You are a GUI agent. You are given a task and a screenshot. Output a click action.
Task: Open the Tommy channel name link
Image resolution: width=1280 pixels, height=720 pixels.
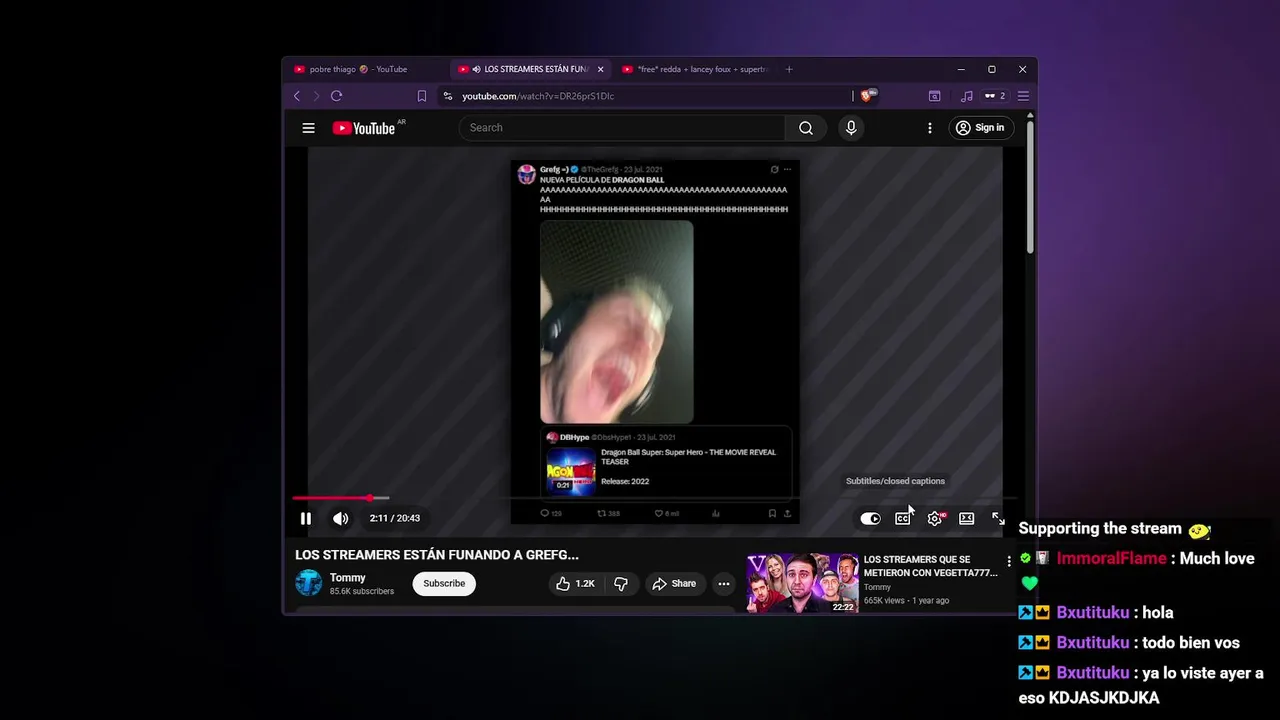point(348,578)
